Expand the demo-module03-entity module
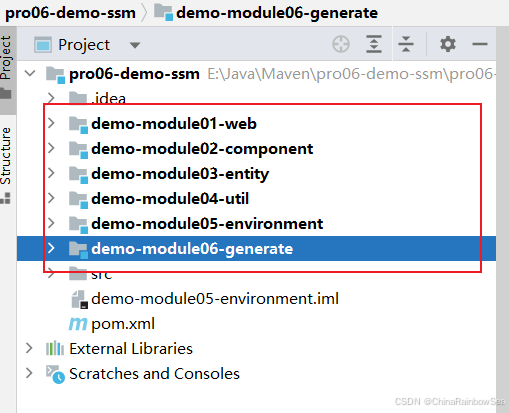 (x=51, y=173)
